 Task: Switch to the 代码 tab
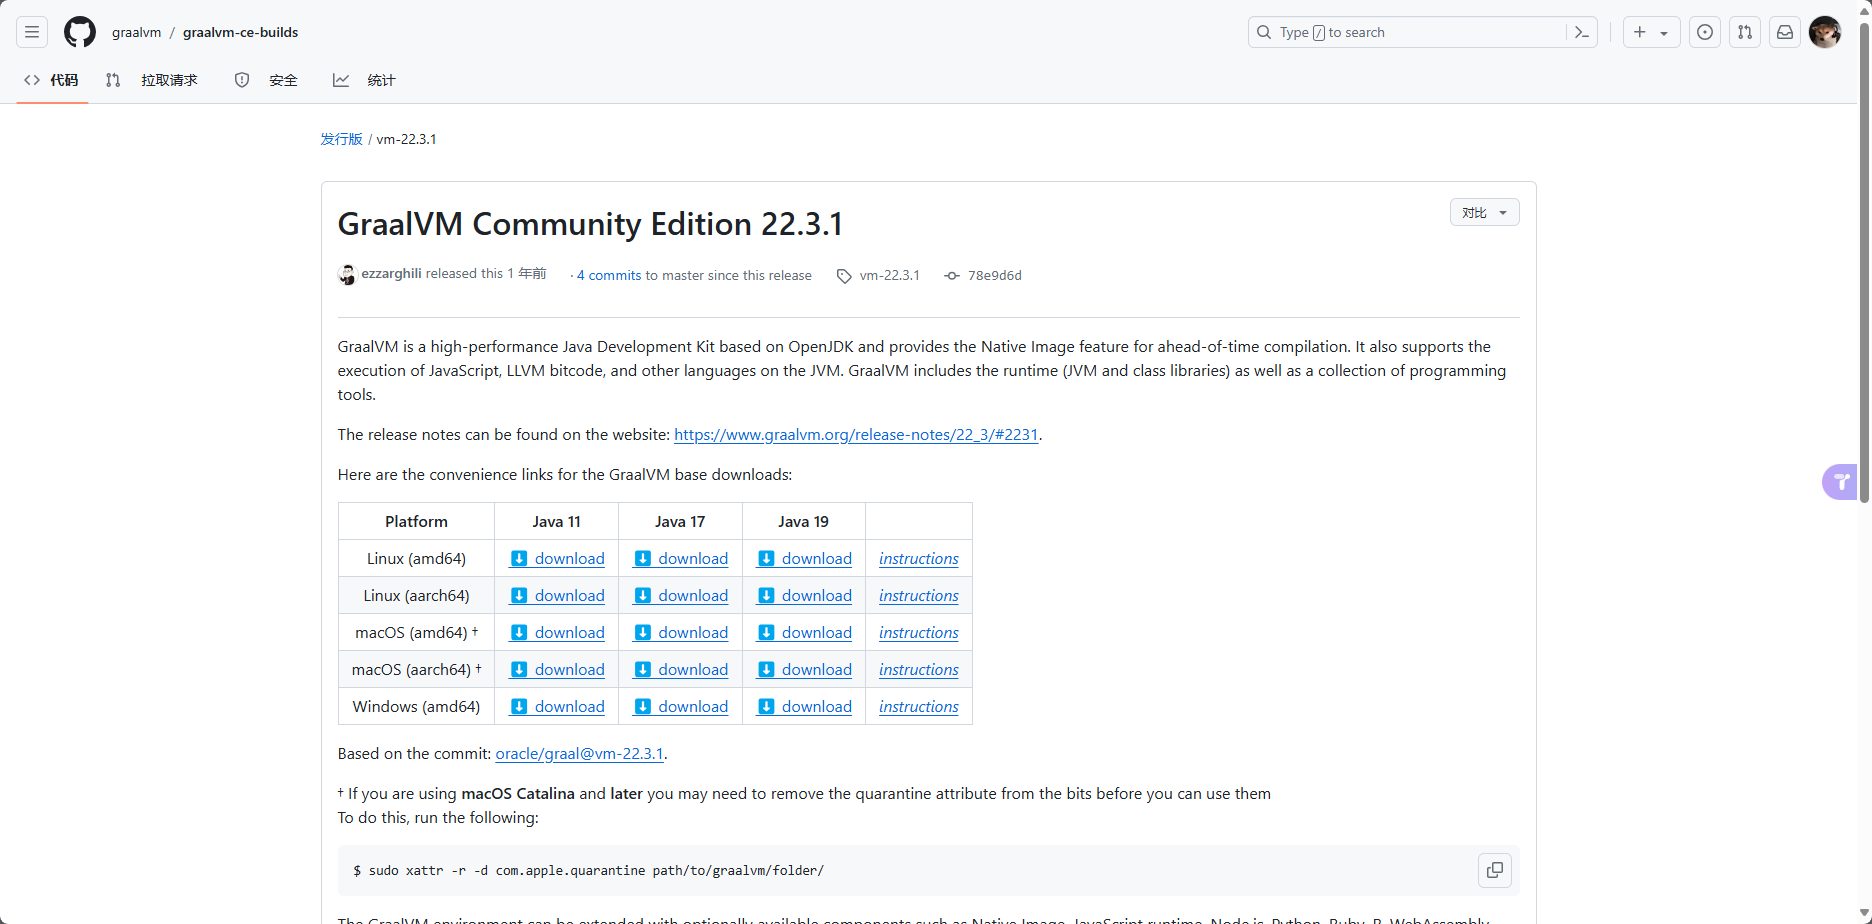coord(52,80)
